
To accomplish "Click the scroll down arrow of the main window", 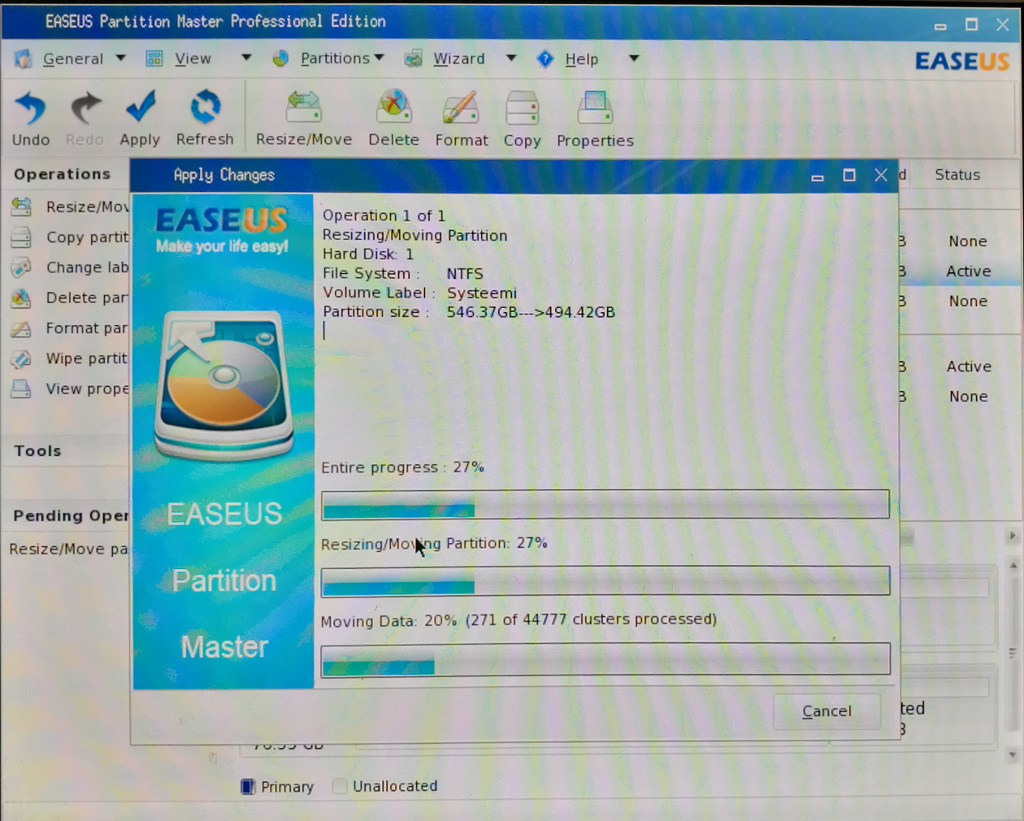I will click(x=1013, y=755).
